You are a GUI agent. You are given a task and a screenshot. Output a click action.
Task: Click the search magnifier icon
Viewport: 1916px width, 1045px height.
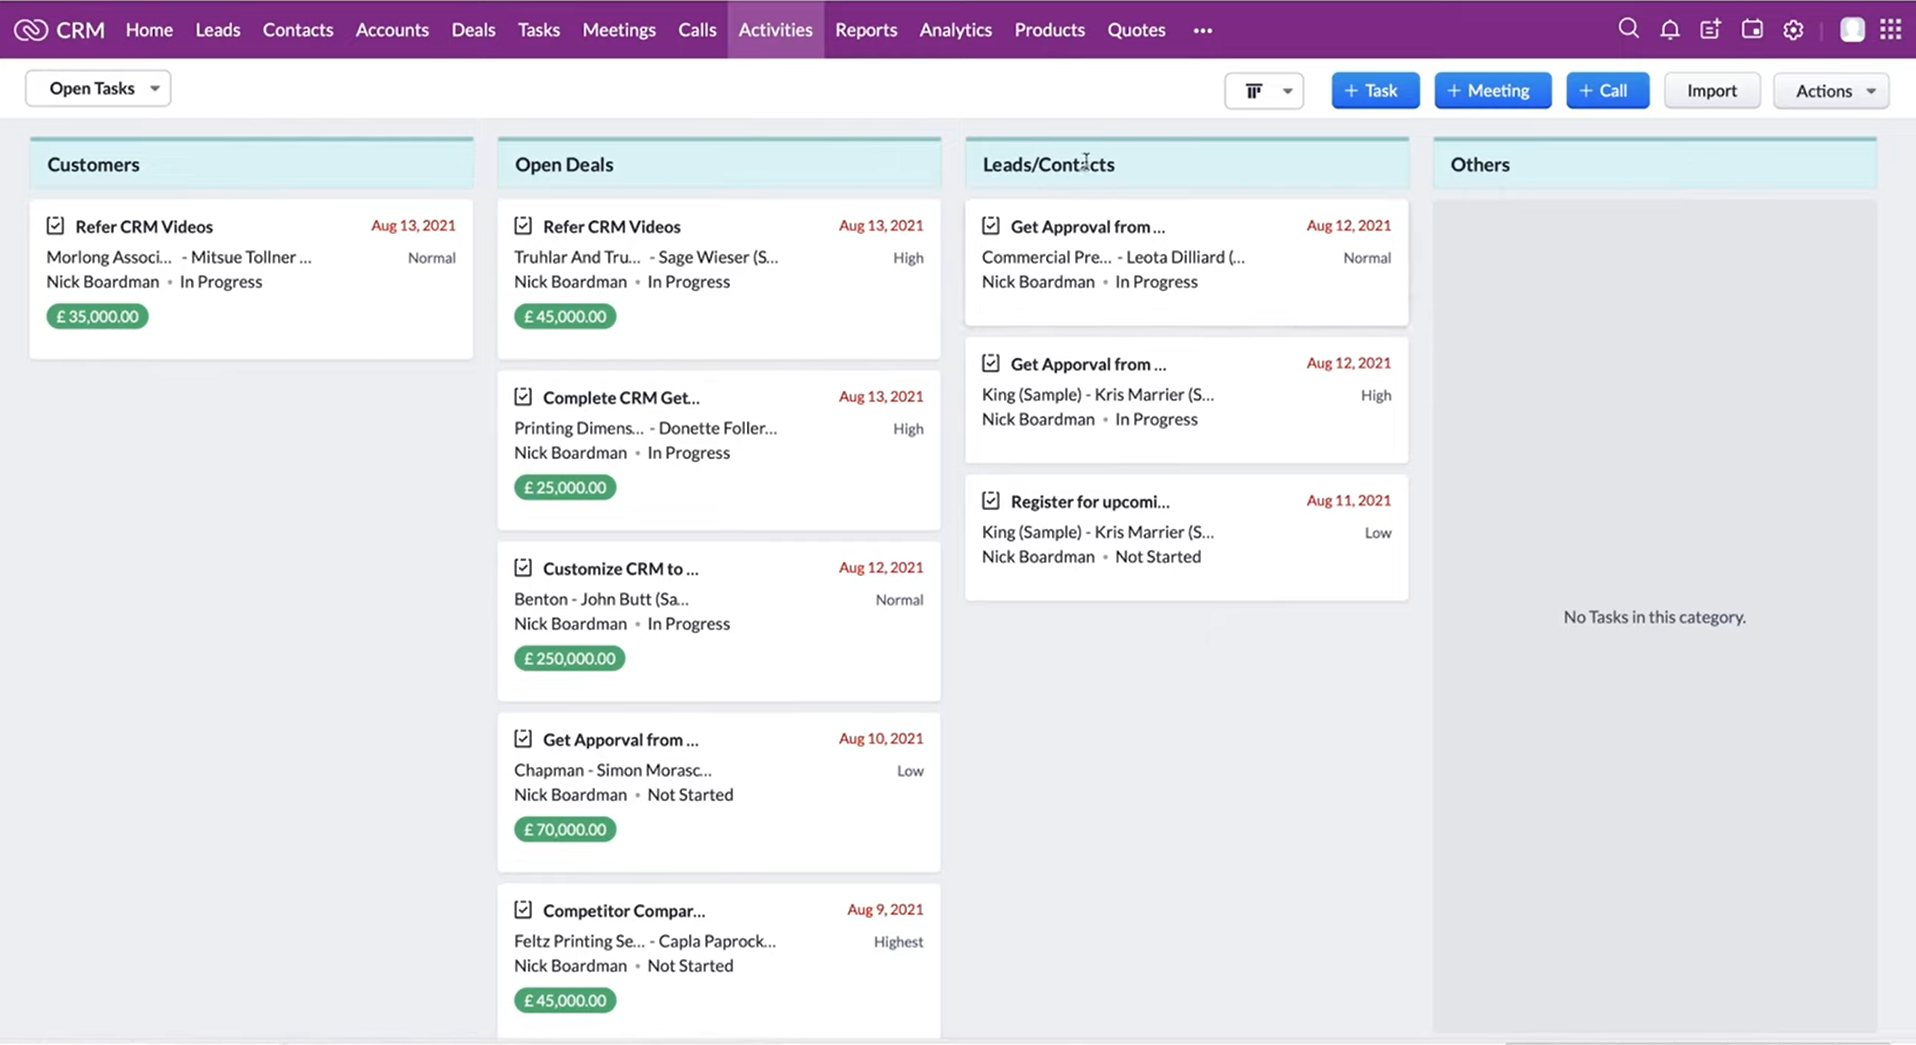point(1628,29)
